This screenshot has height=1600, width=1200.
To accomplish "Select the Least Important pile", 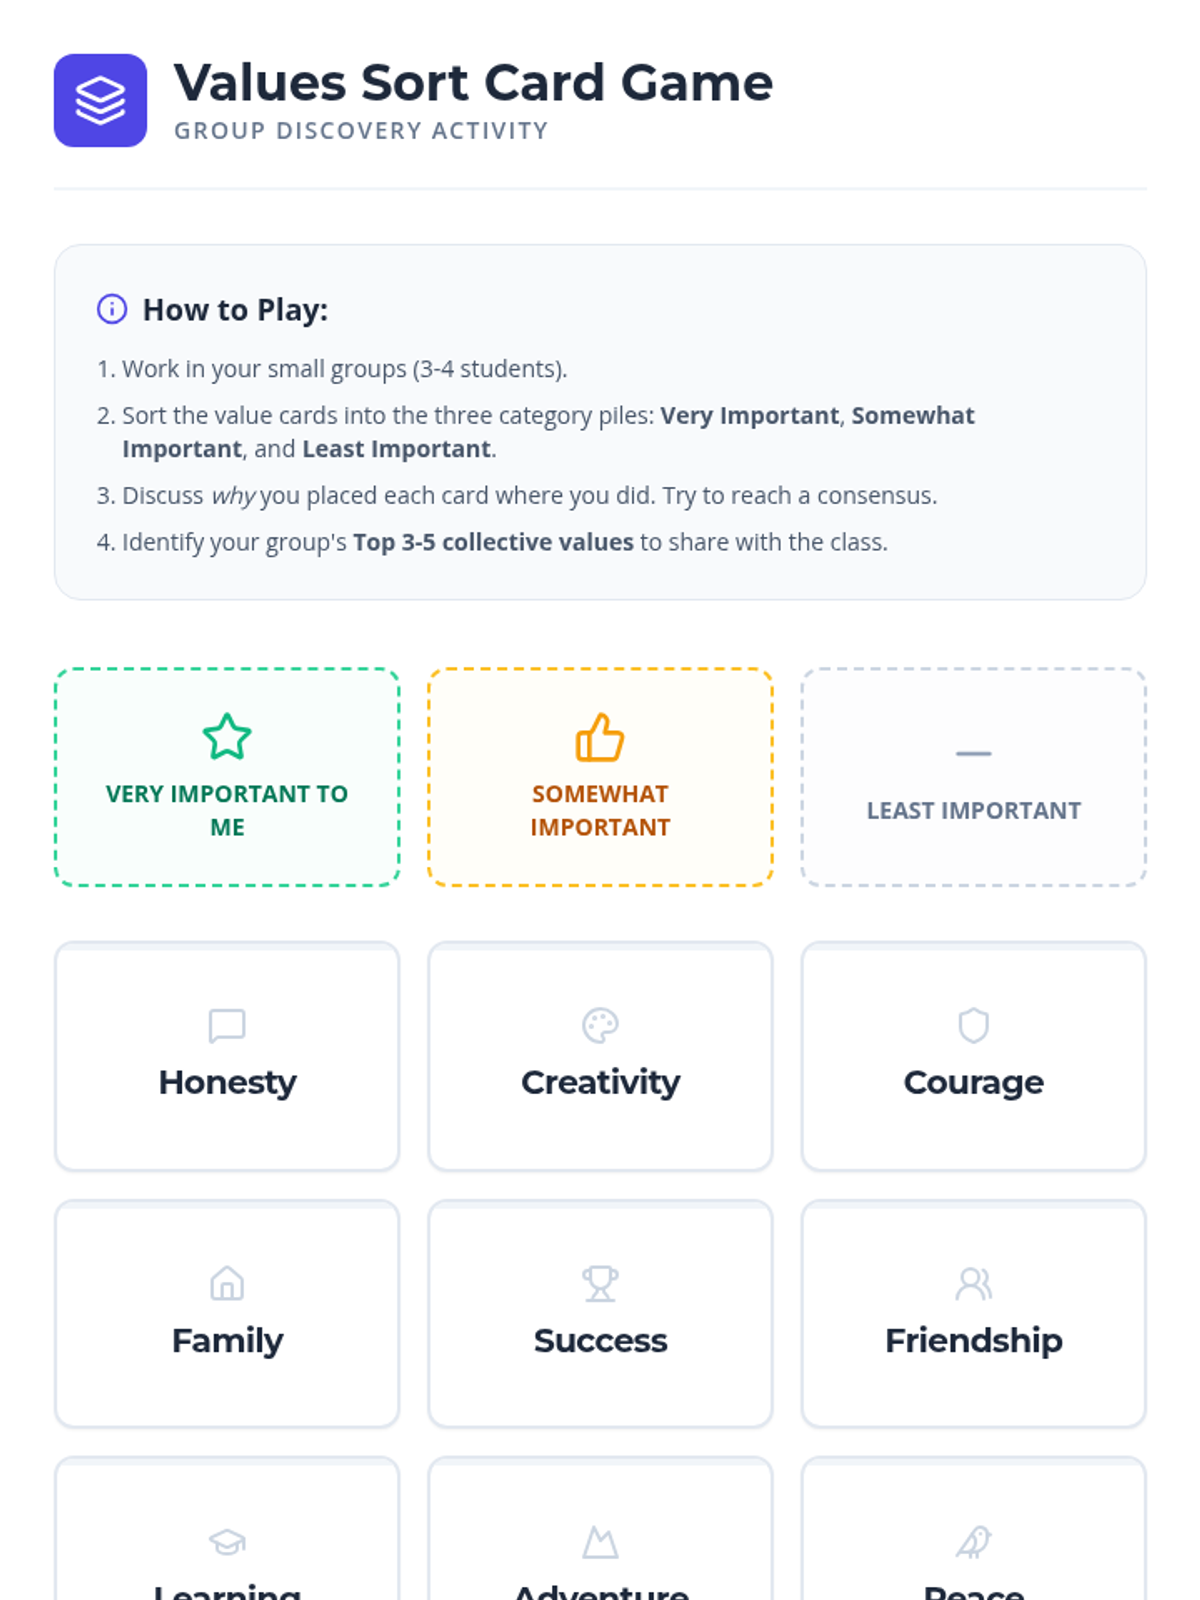I will click(x=973, y=777).
